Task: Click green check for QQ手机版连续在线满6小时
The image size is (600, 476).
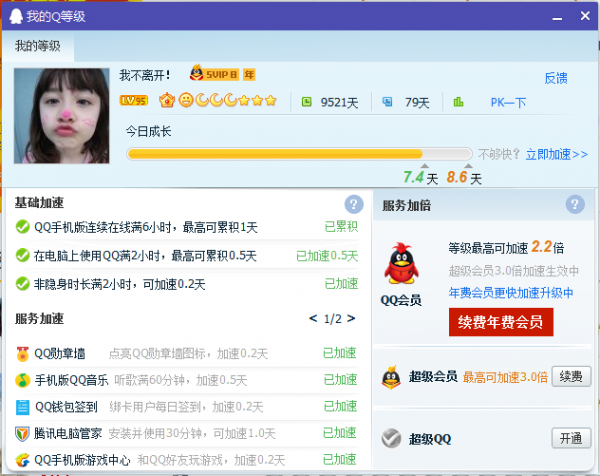Action: tap(23, 227)
